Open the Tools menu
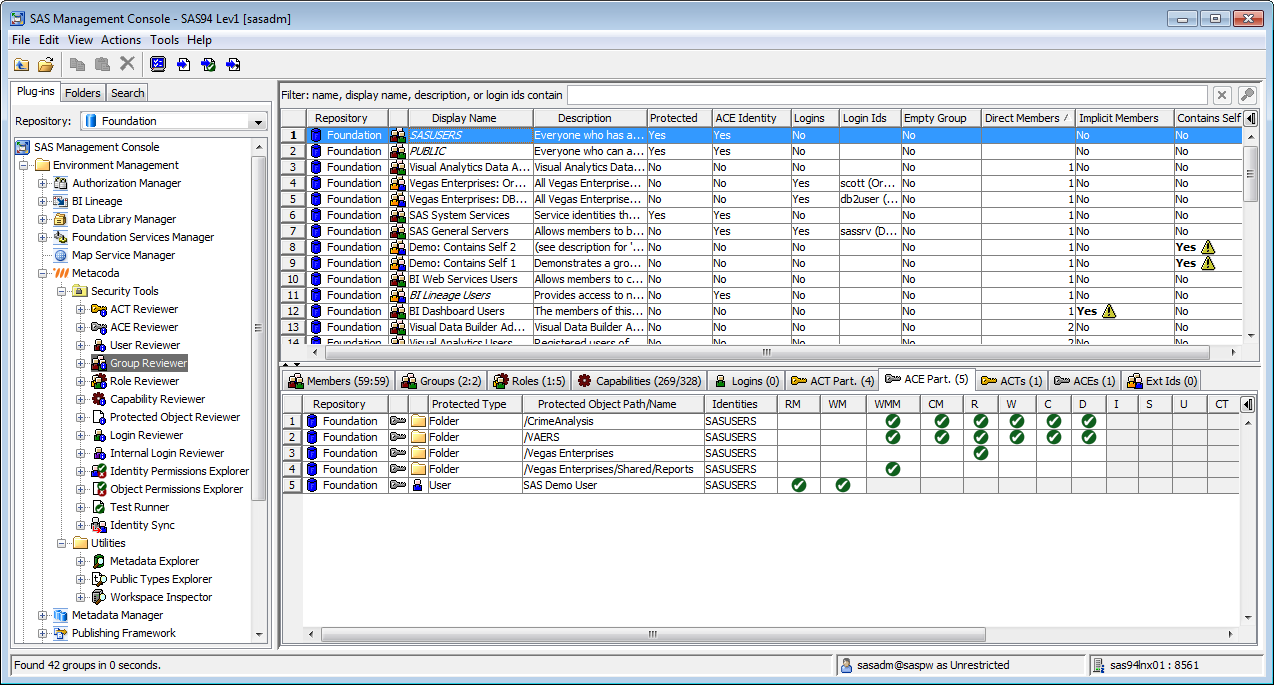 (x=165, y=40)
